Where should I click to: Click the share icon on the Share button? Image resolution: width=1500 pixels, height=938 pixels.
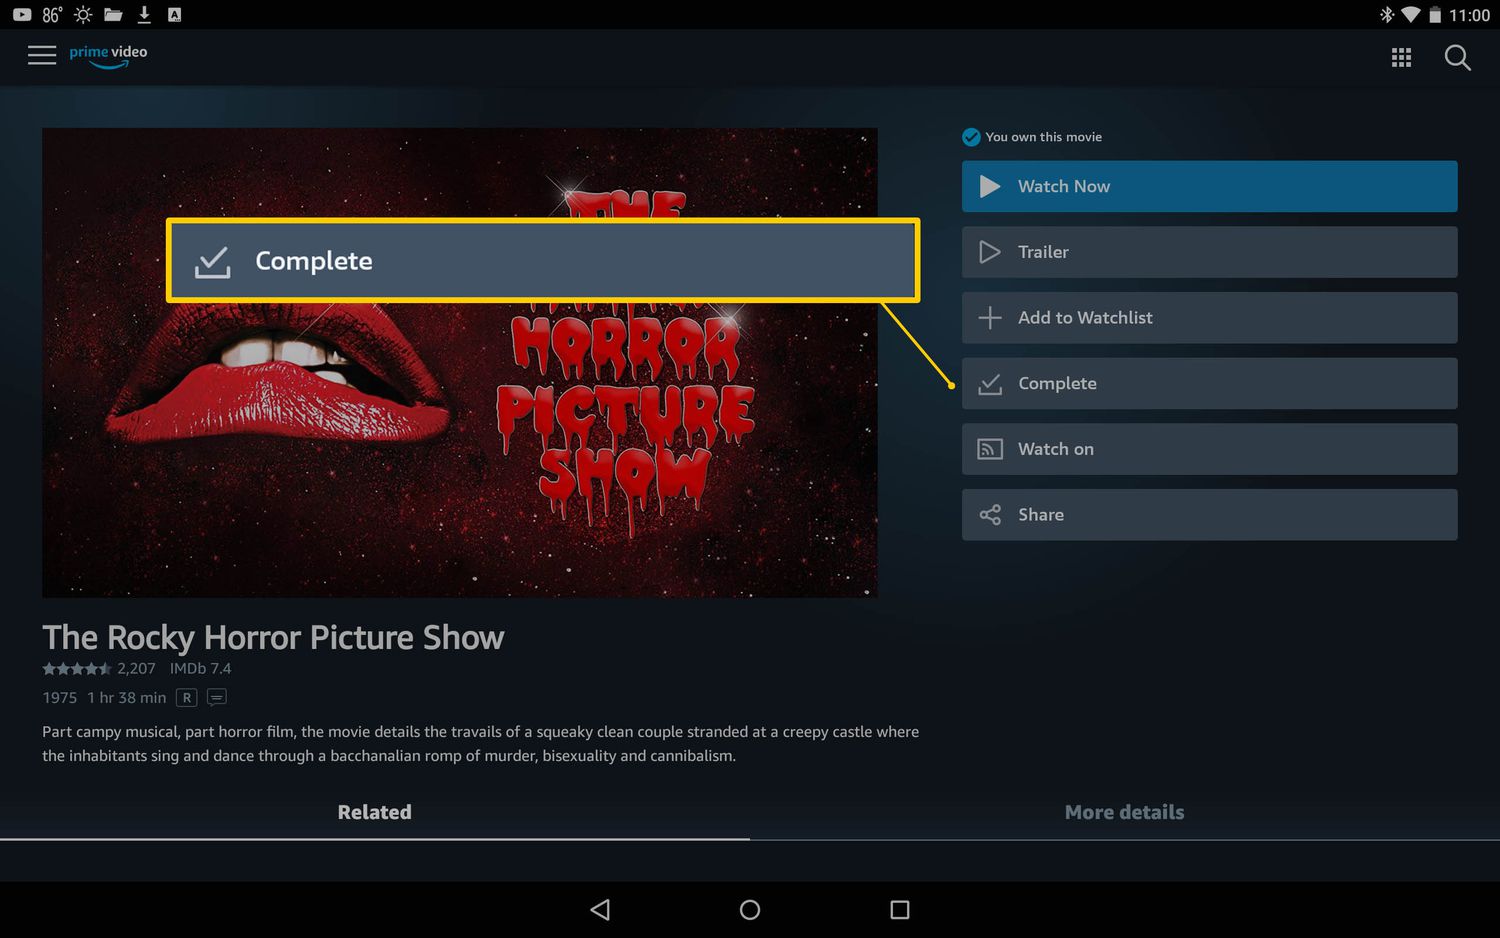point(989,514)
